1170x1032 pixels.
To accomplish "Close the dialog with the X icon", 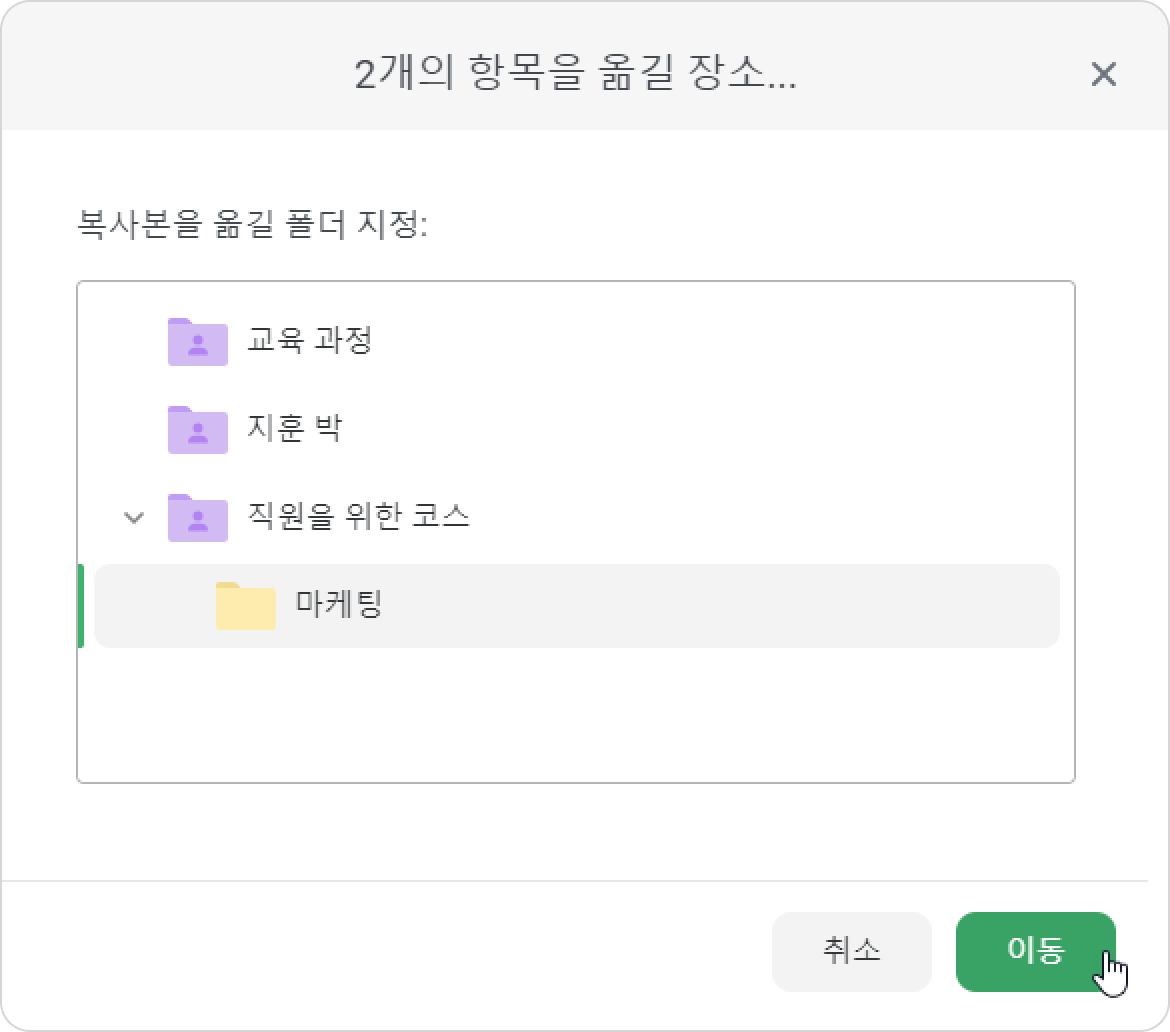I will [x=1104, y=75].
